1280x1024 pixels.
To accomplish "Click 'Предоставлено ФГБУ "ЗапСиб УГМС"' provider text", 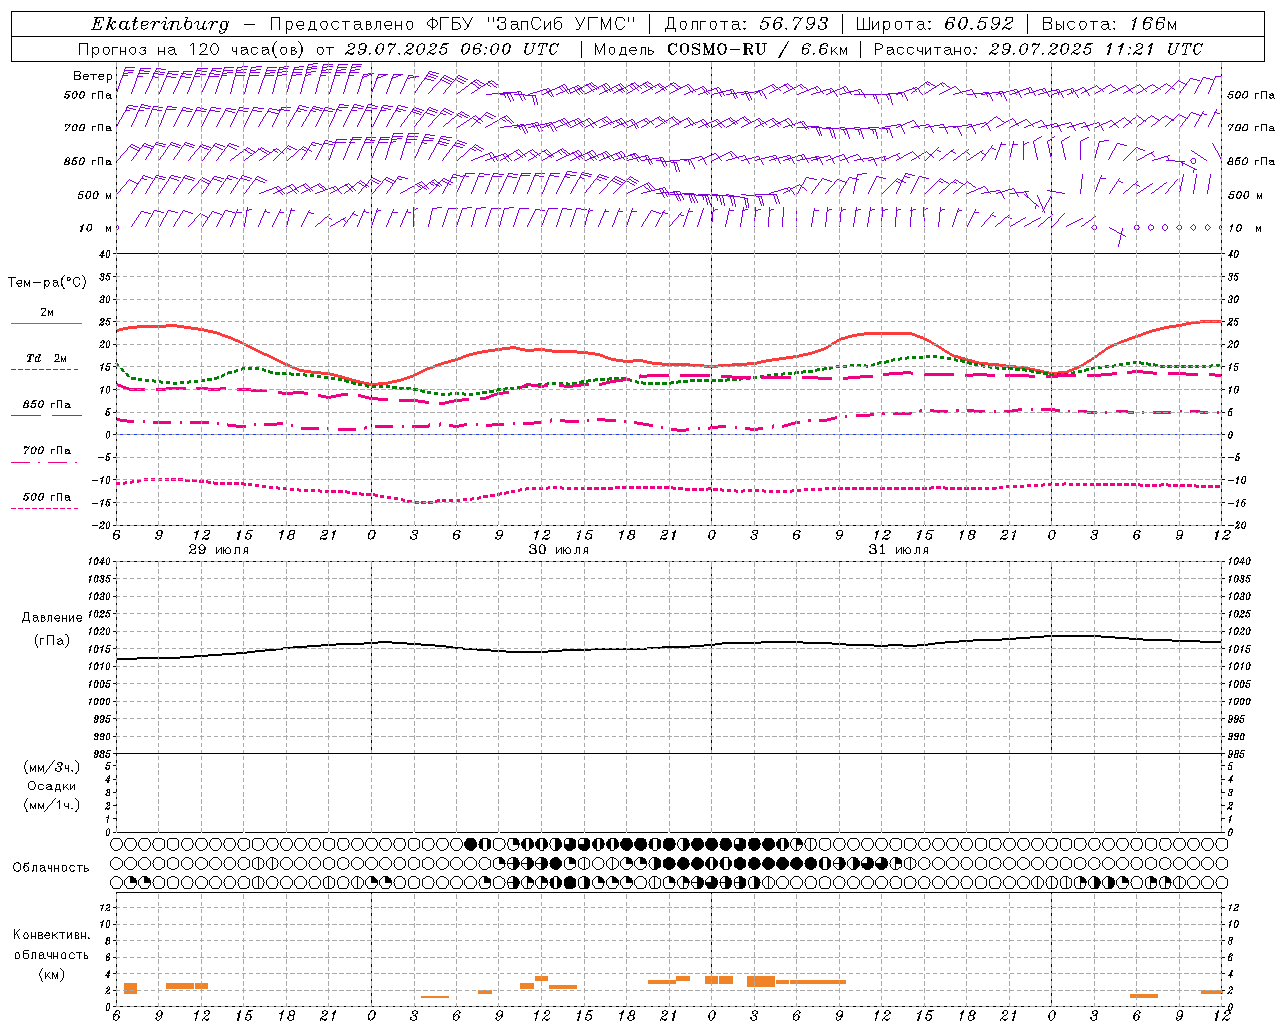I will click(453, 24).
